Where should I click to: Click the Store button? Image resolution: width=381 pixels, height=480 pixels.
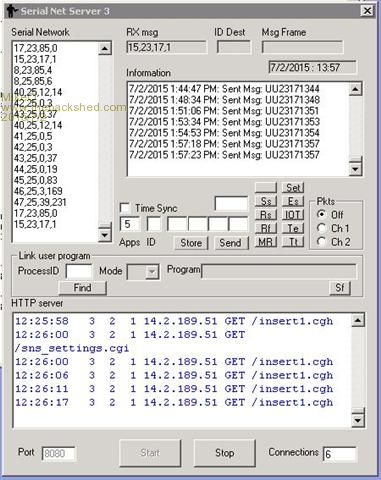(x=191, y=243)
